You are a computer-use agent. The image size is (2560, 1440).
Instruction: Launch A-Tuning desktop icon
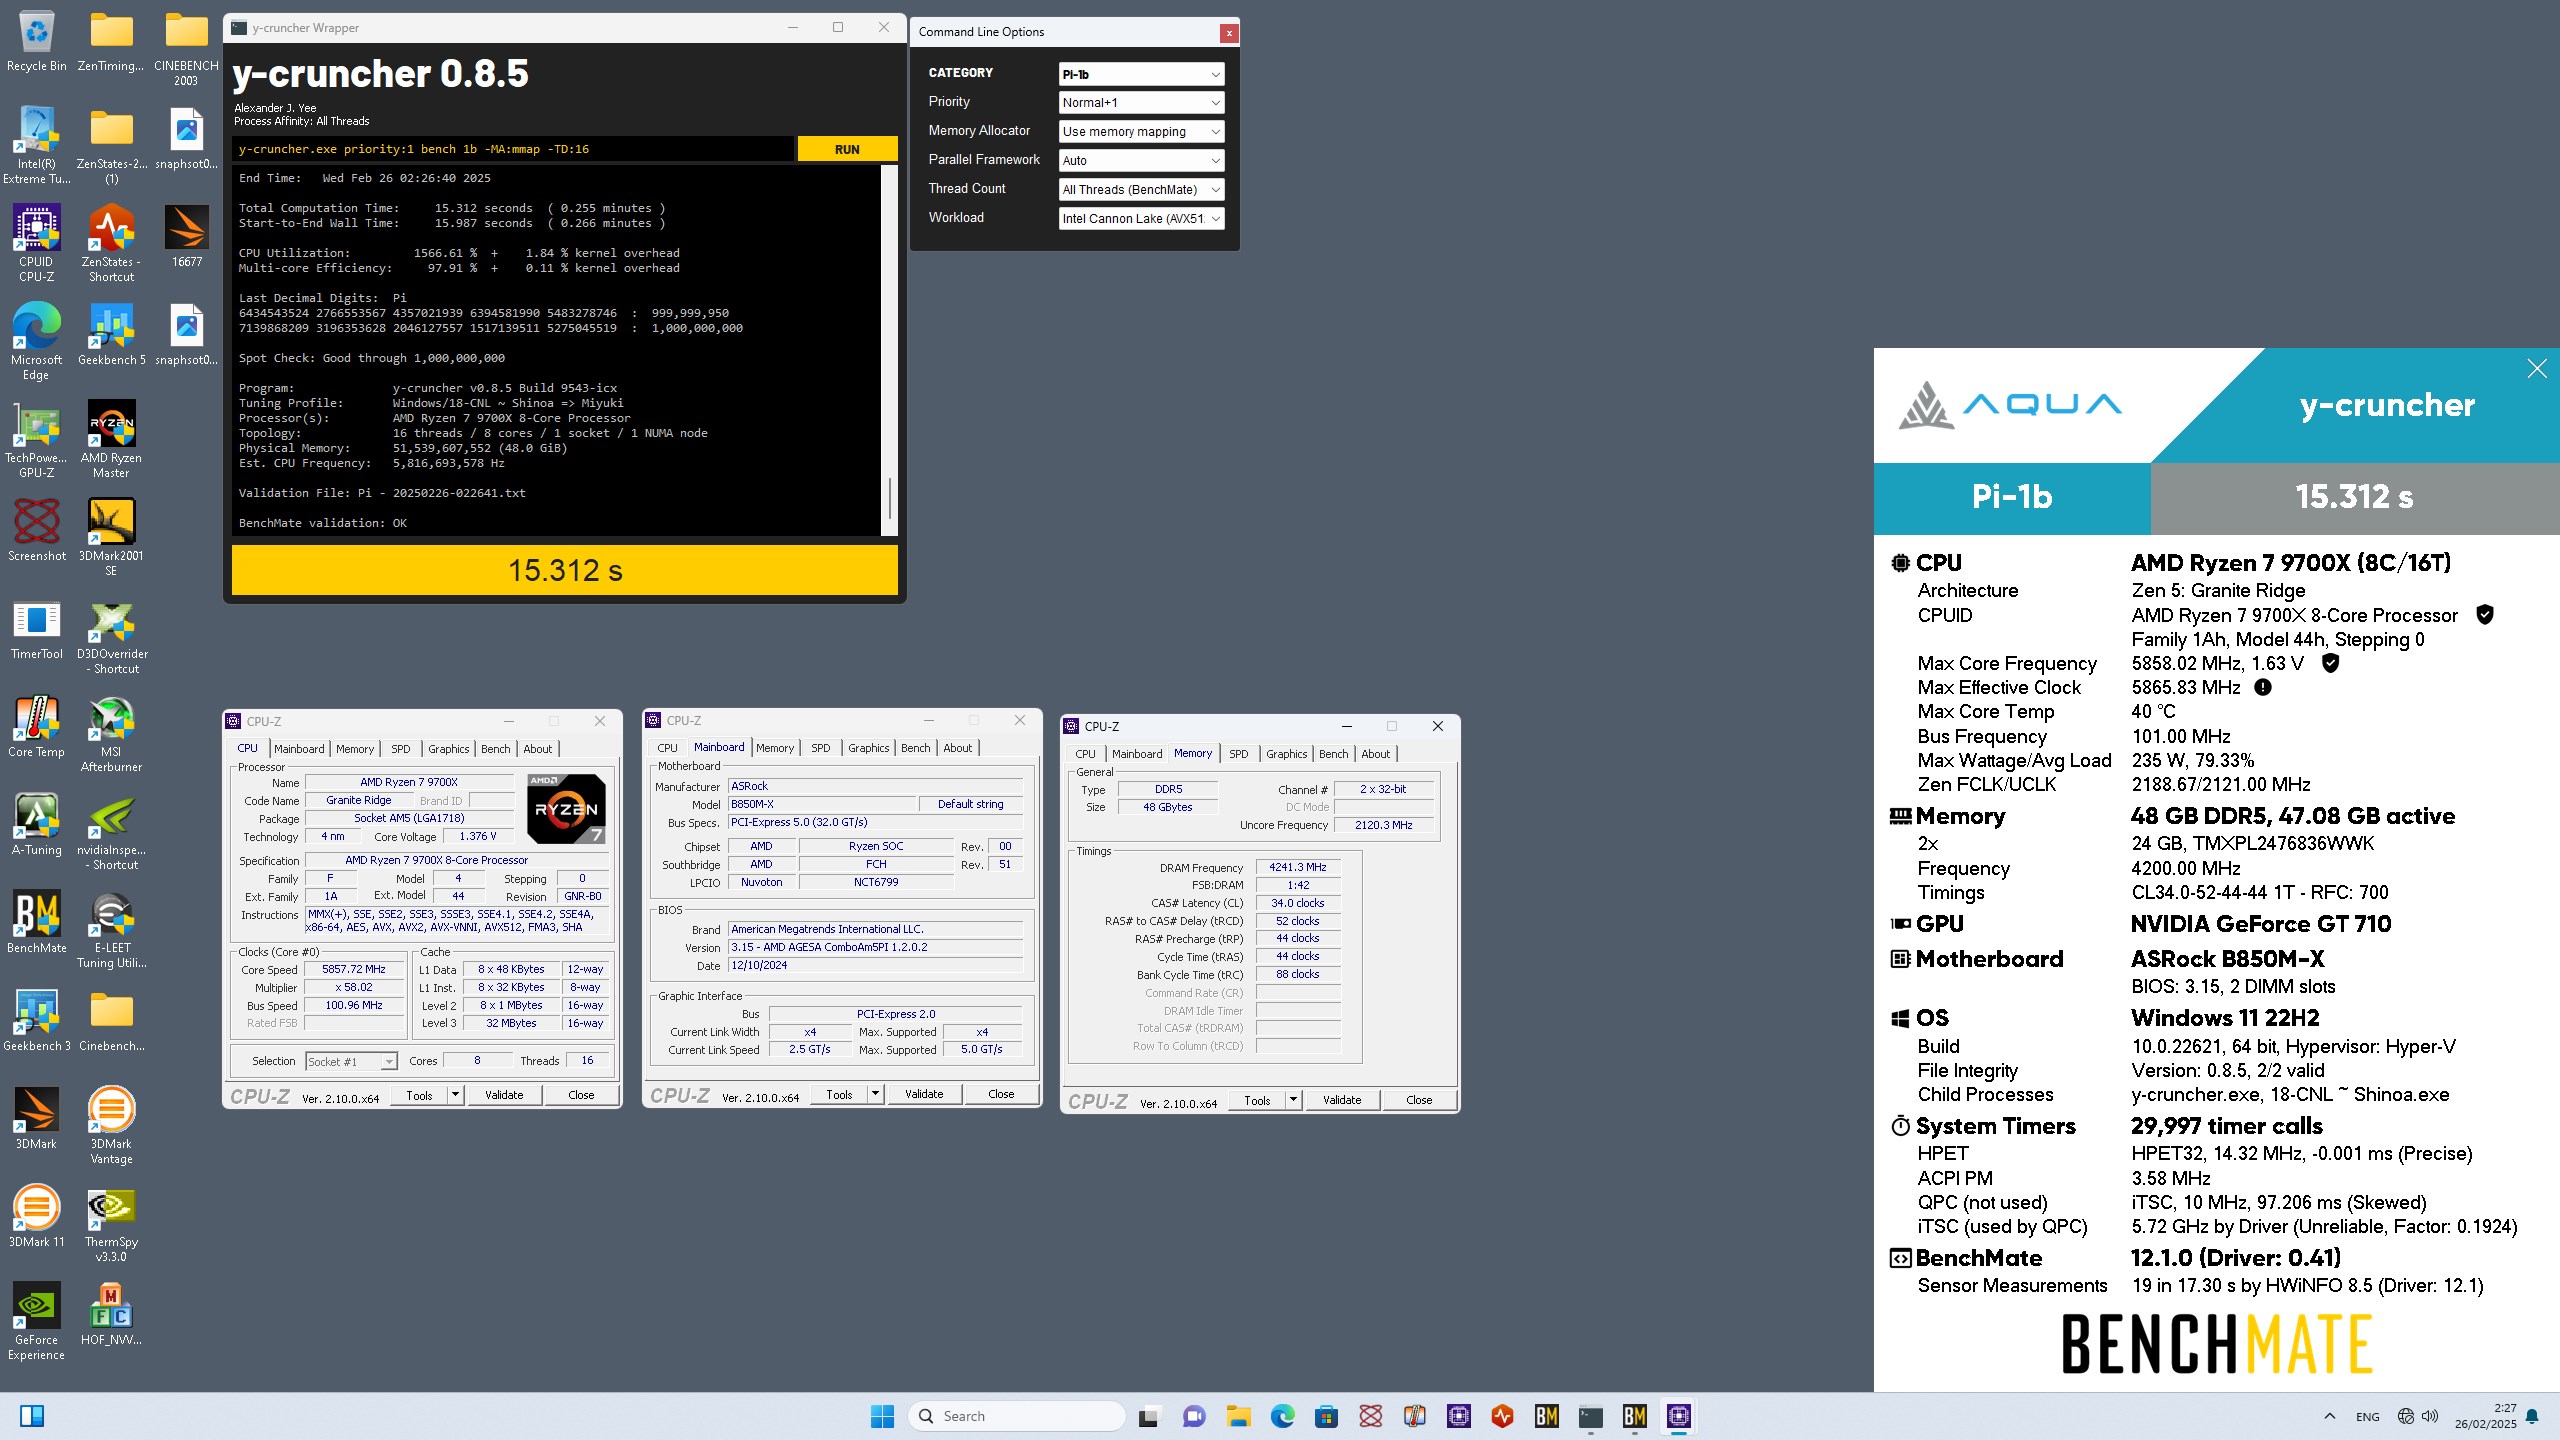click(x=36, y=824)
